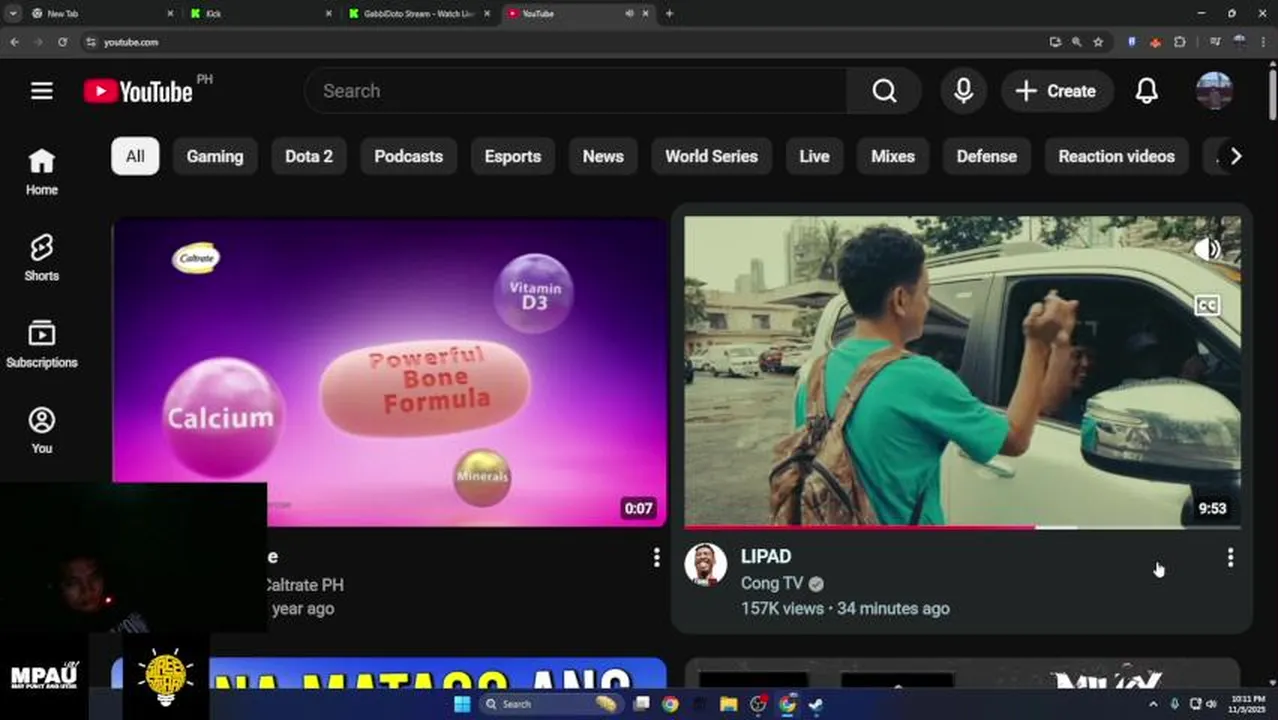
Task: Open a new browser tab with plus
Action: (669, 14)
